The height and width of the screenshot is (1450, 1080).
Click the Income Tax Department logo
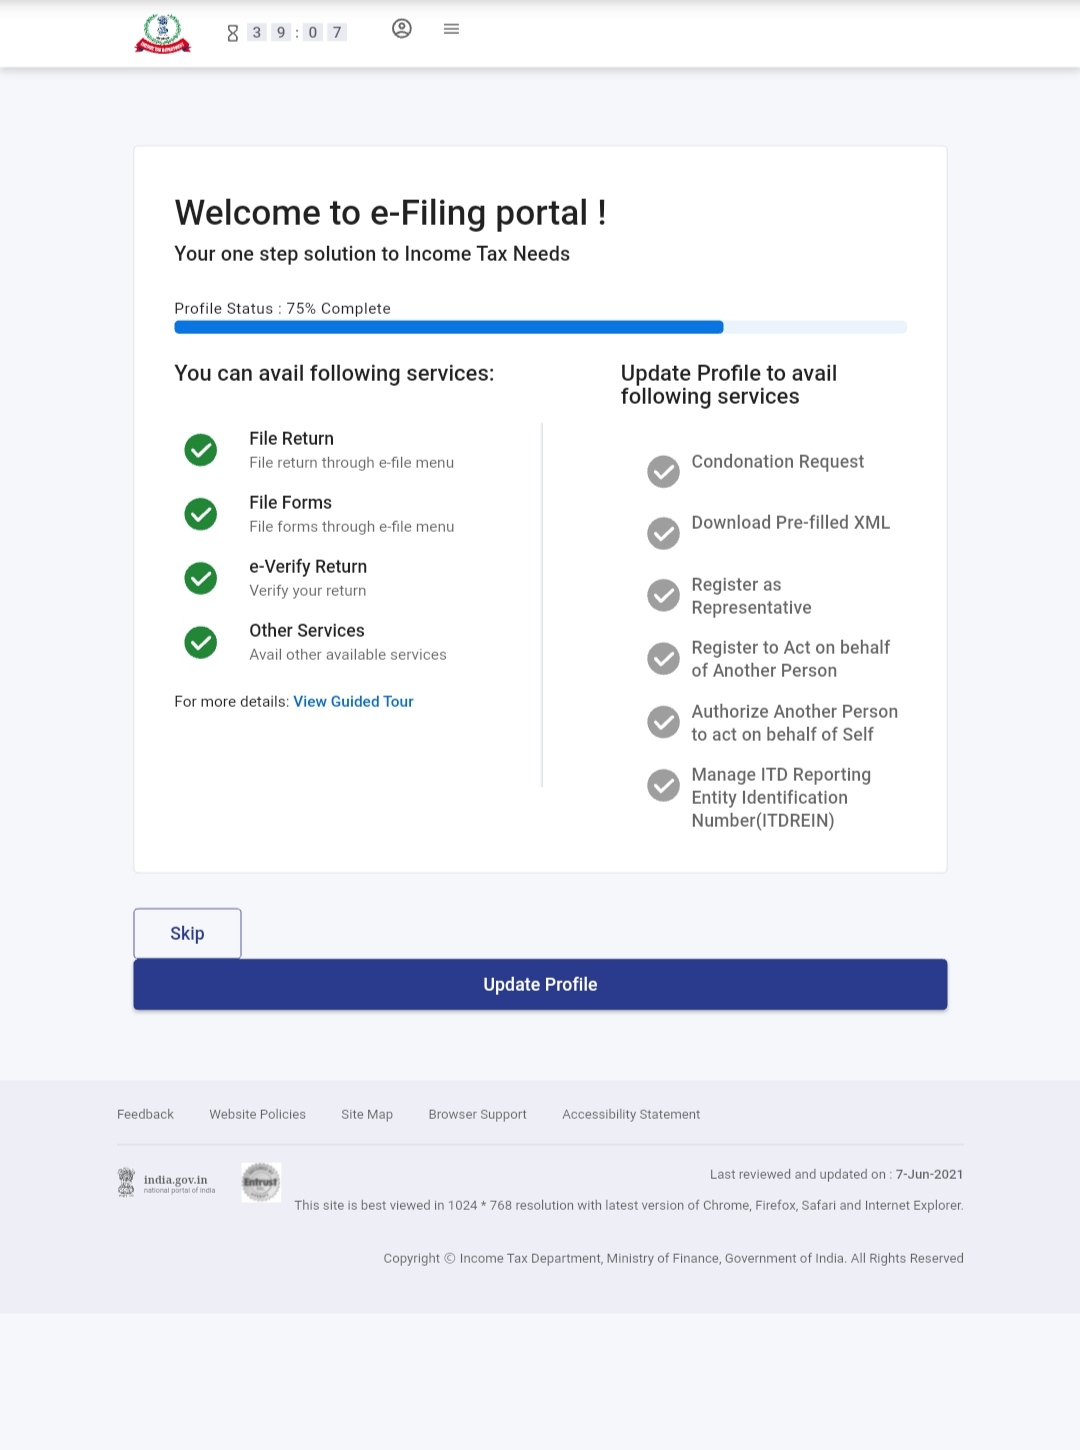tap(163, 33)
